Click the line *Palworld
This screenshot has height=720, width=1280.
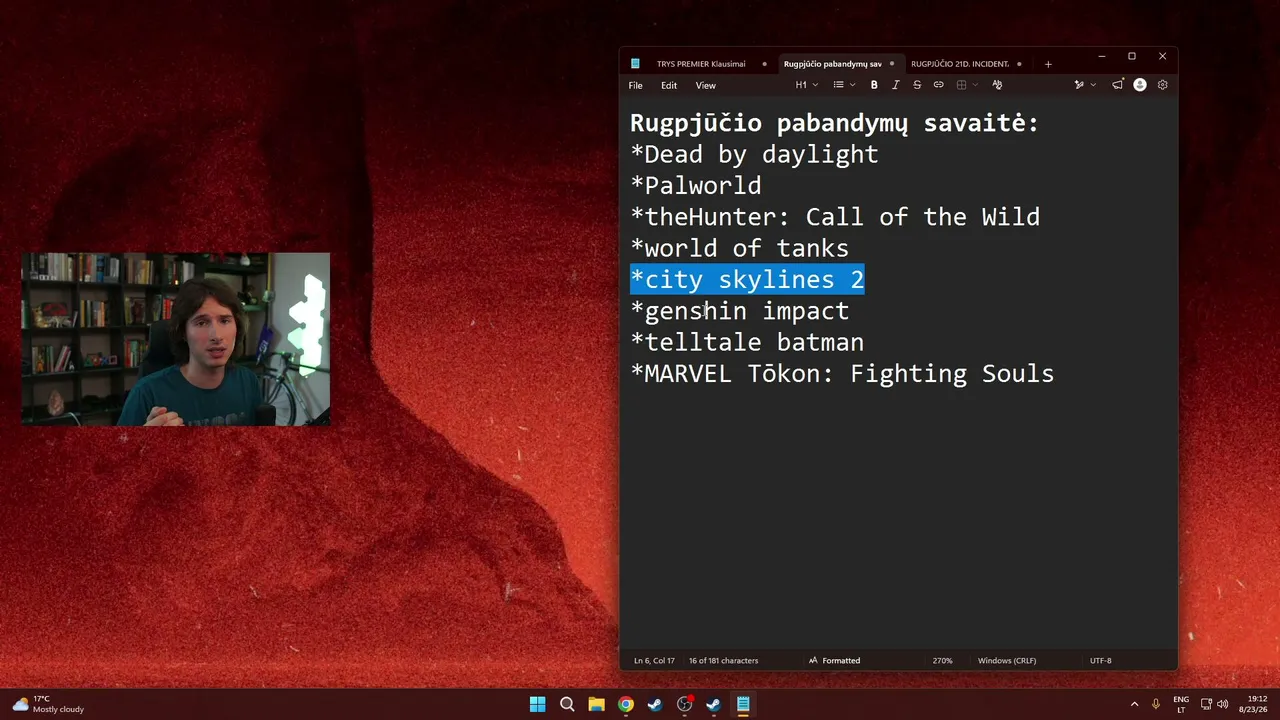pos(696,186)
